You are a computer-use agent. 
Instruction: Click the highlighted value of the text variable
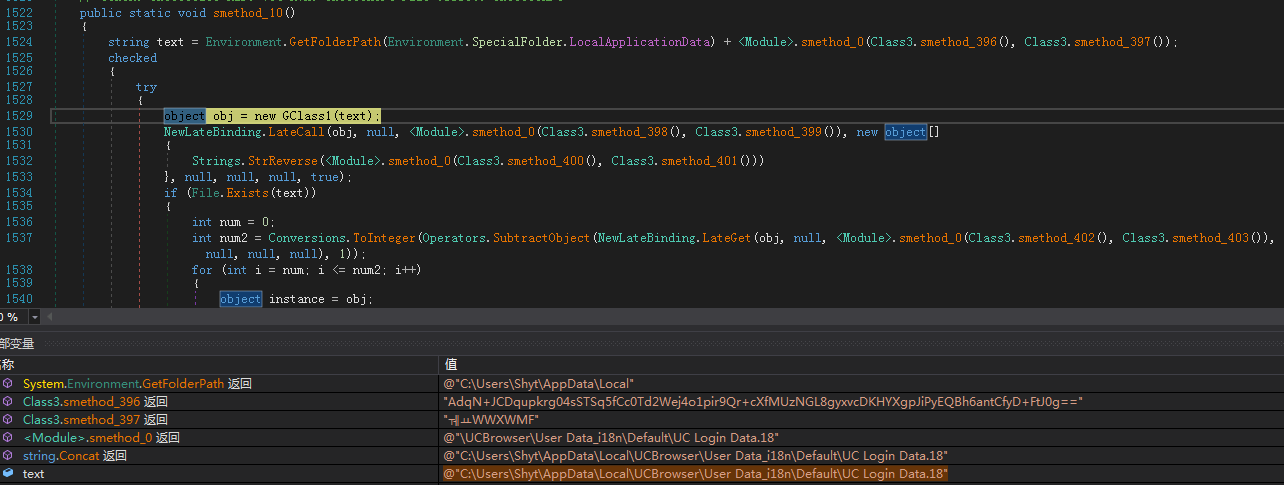695,474
